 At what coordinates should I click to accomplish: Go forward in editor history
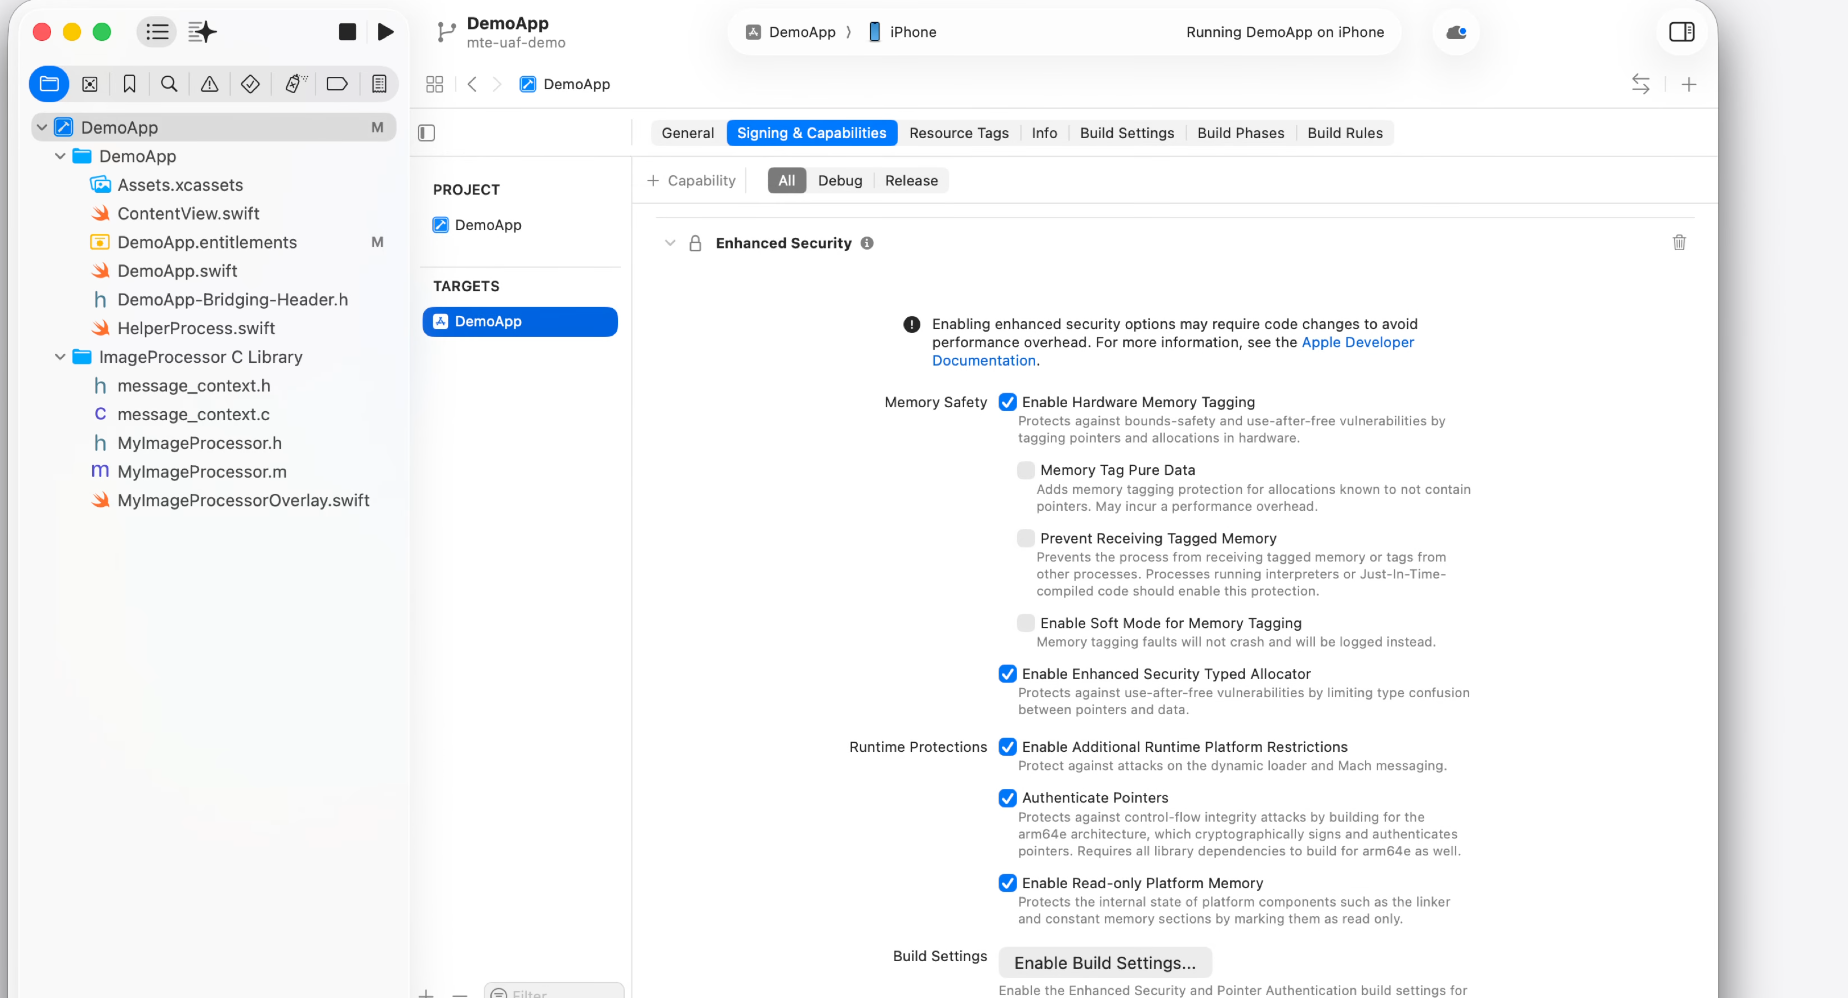(x=497, y=84)
